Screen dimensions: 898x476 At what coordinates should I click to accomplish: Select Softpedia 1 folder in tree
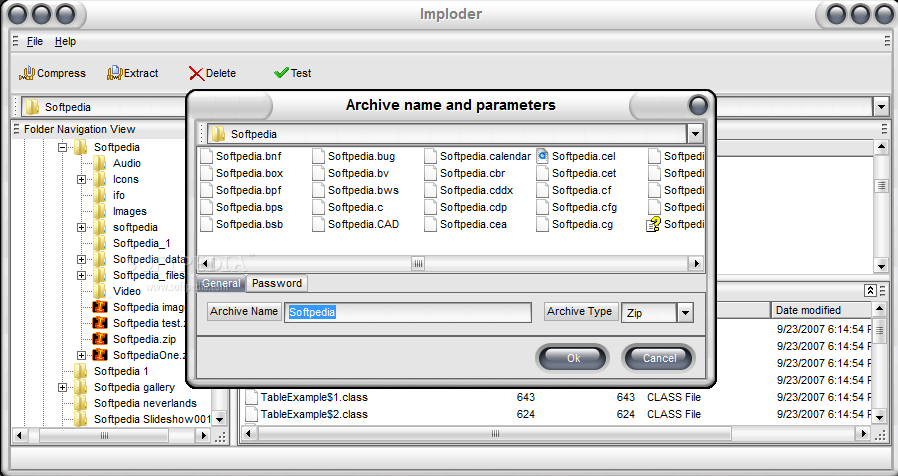pos(121,371)
